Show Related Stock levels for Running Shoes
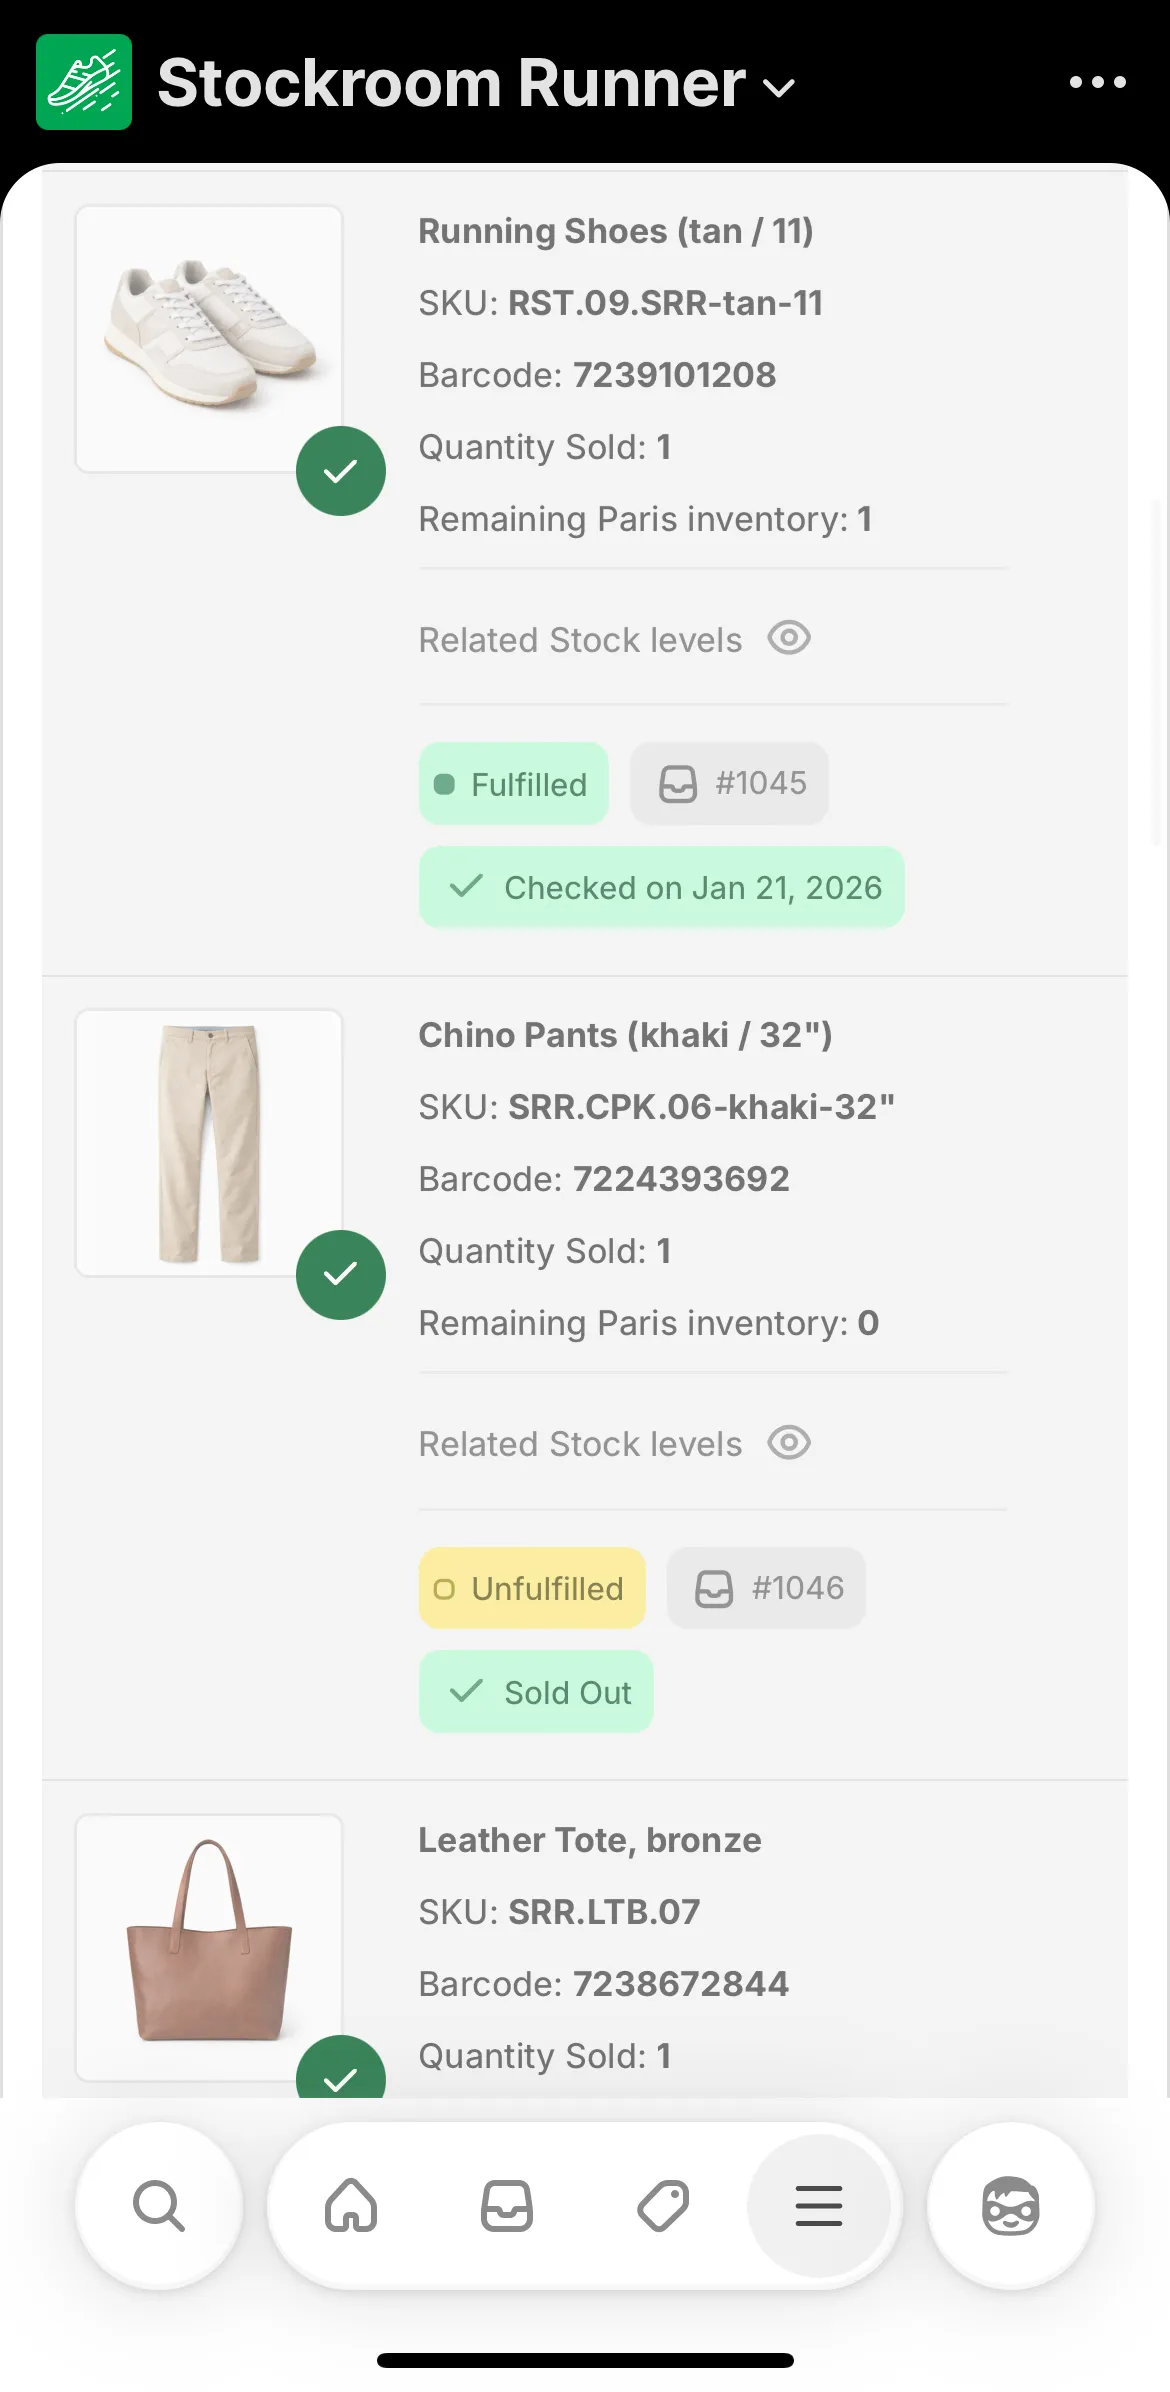Image resolution: width=1170 pixels, height=2392 pixels. pyautogui.click(x=789, y=638)
